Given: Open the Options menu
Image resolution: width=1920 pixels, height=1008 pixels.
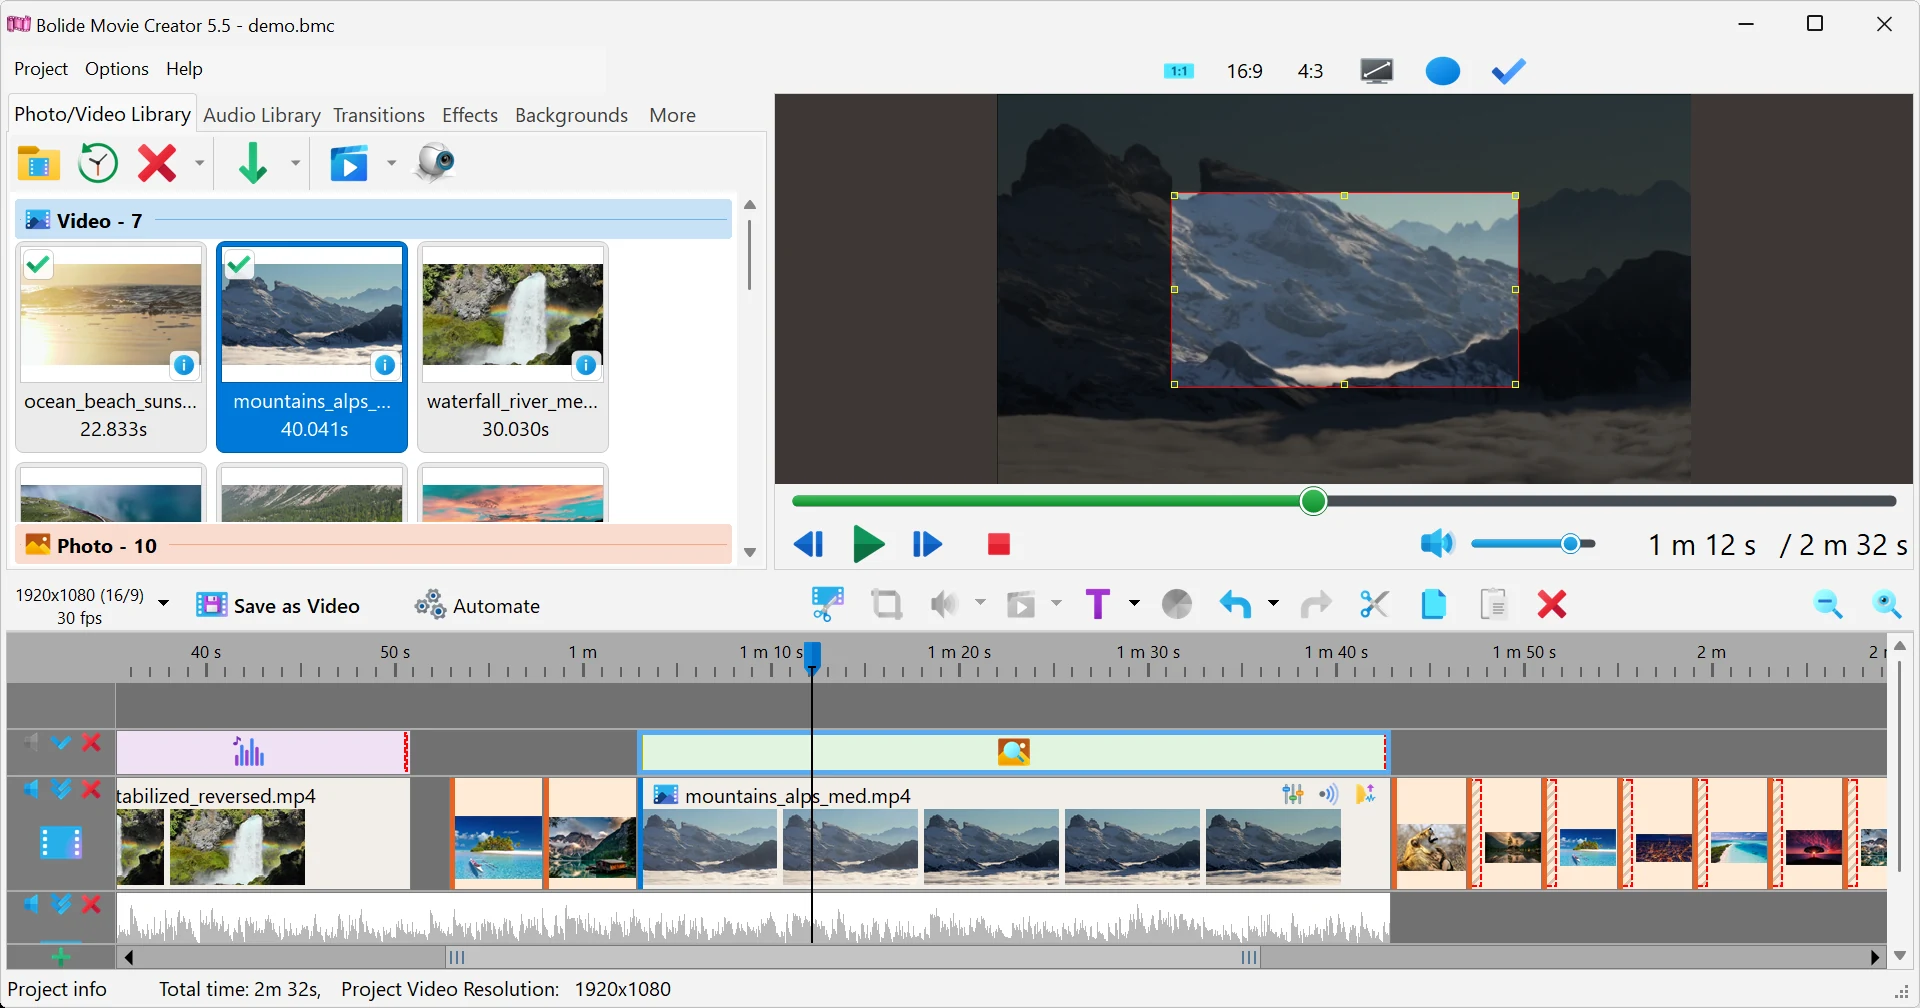Looking at the screenshot, I should [117, 69].
